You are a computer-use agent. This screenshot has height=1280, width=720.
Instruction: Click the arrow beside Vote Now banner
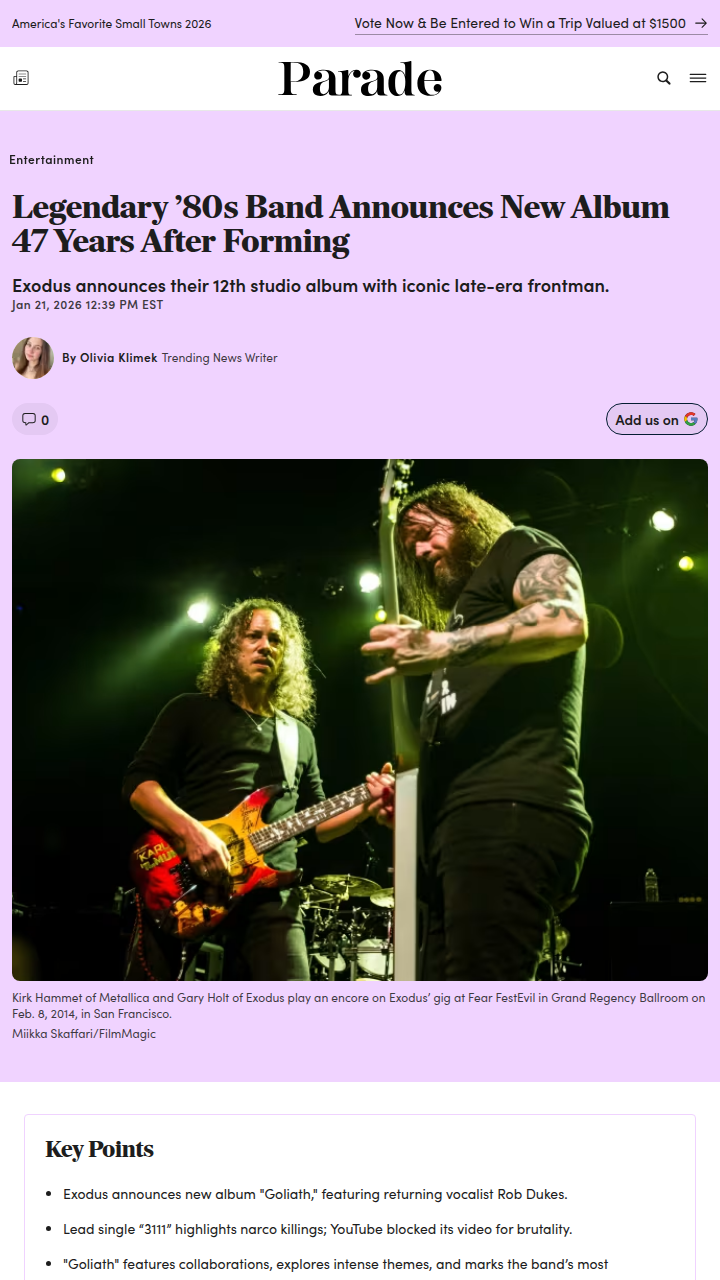701,23
